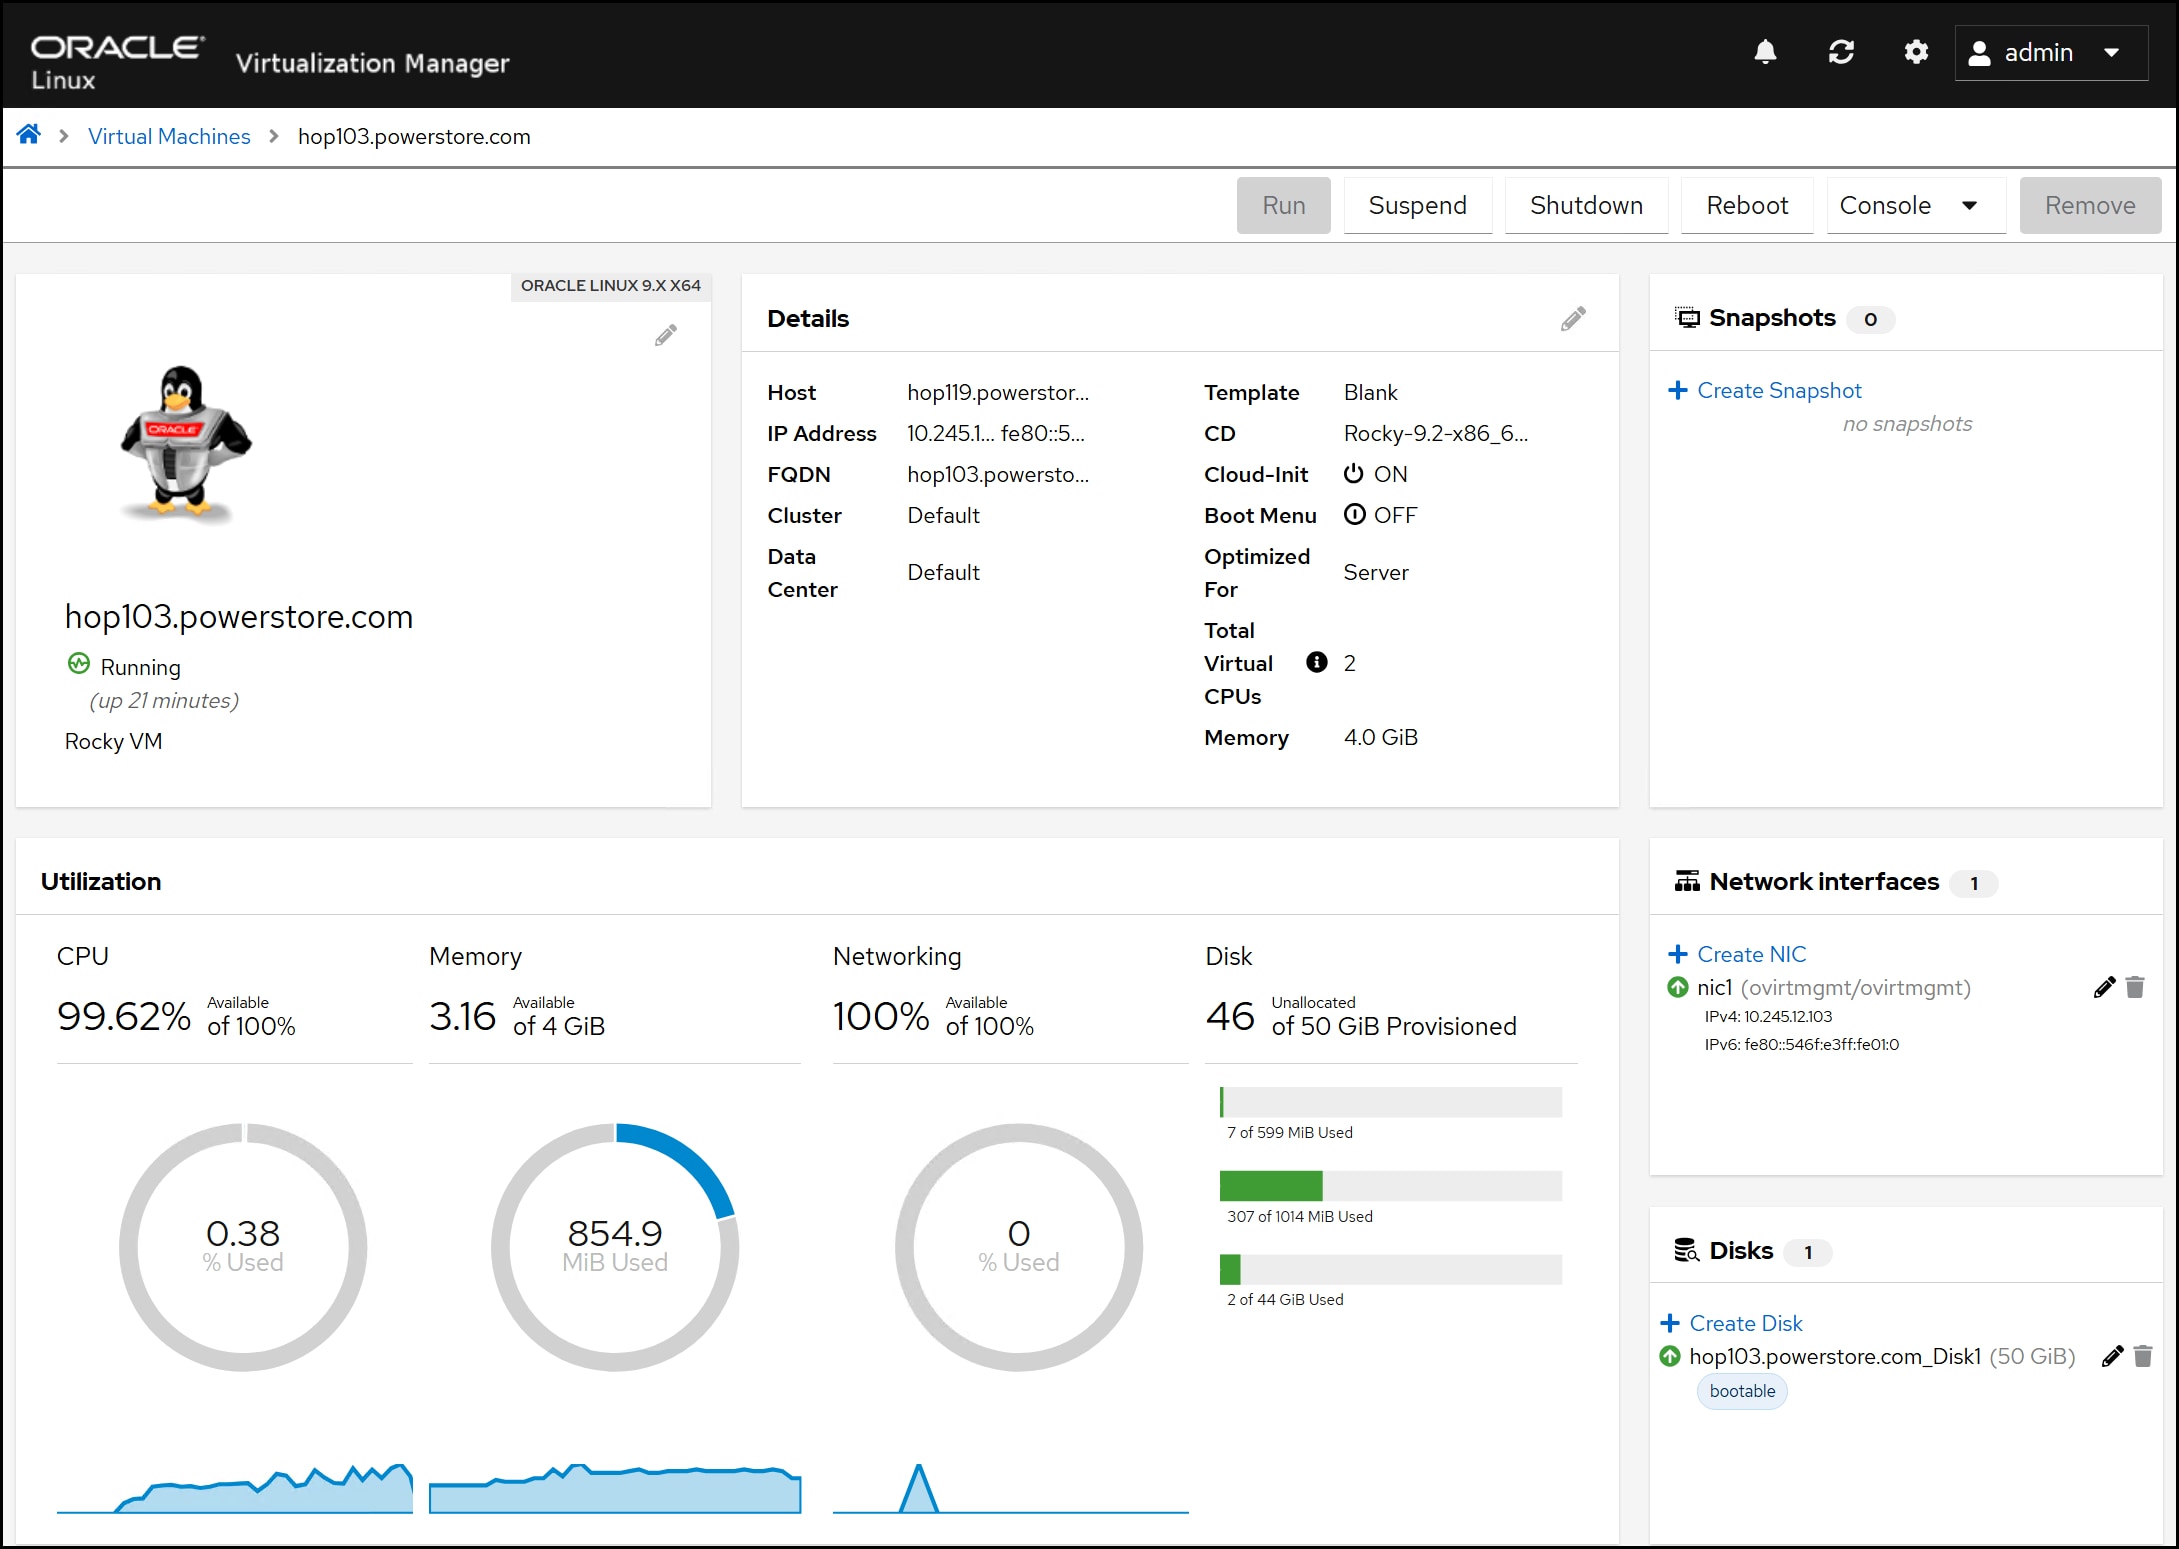The width and height of the screenshot is (2179, 1549).
Task: Edit VM card with pencil icon
Action: point(666,335)
